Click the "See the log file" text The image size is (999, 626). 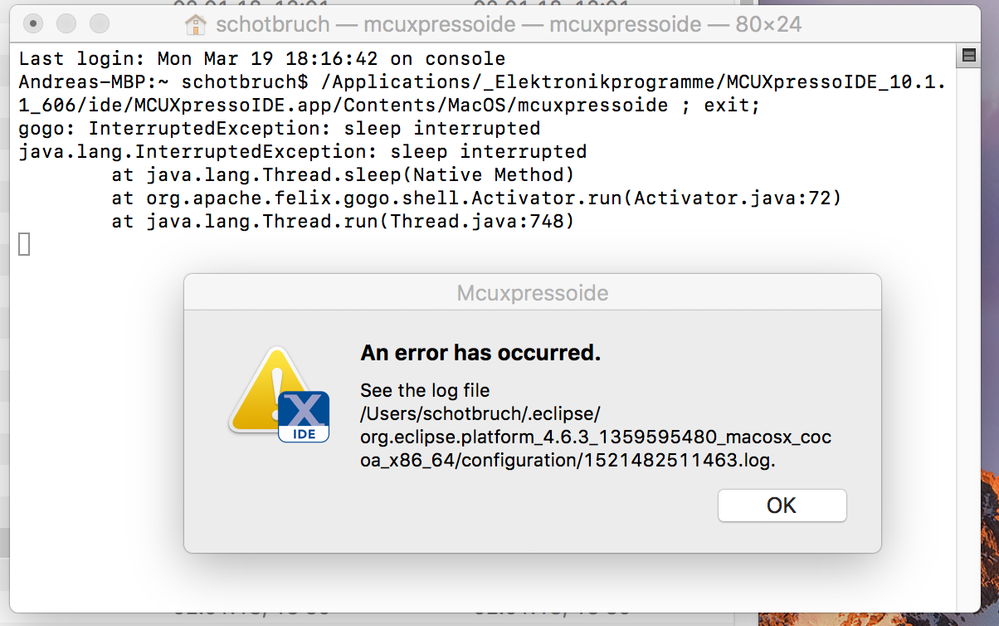(425, 390)
